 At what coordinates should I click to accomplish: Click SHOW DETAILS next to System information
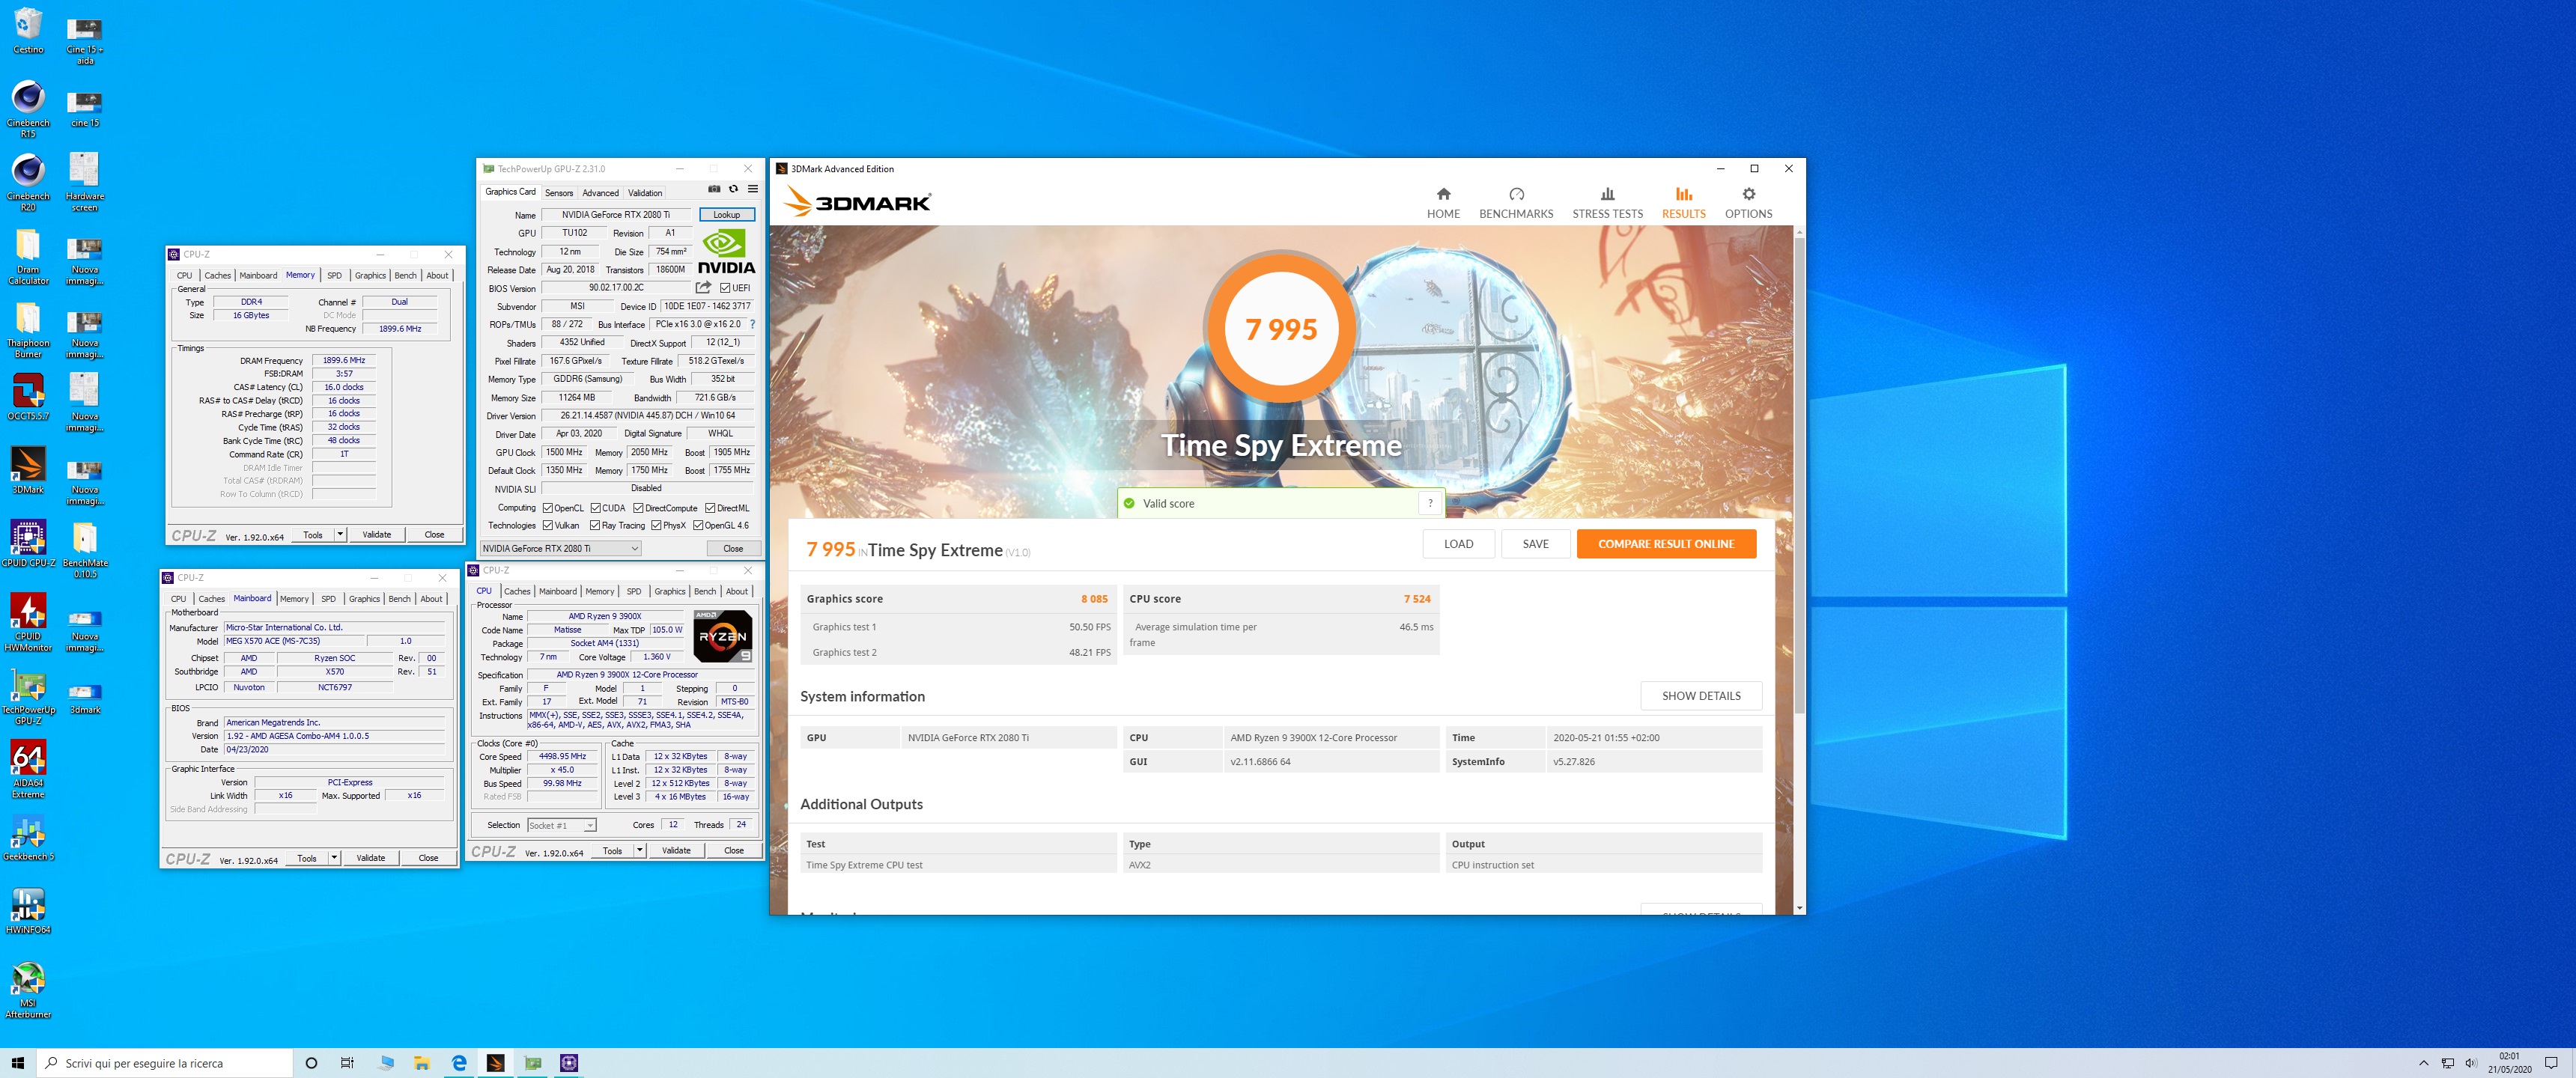(x=1701, y=696)
